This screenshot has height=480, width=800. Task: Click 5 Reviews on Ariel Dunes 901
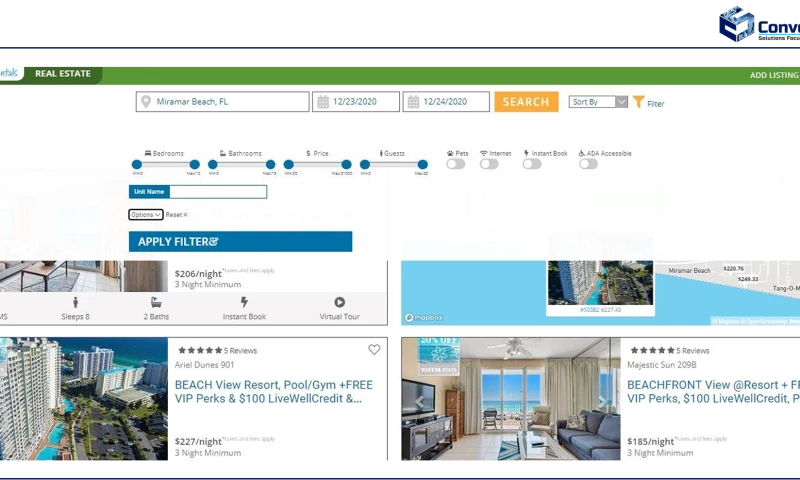coord(240,350)
